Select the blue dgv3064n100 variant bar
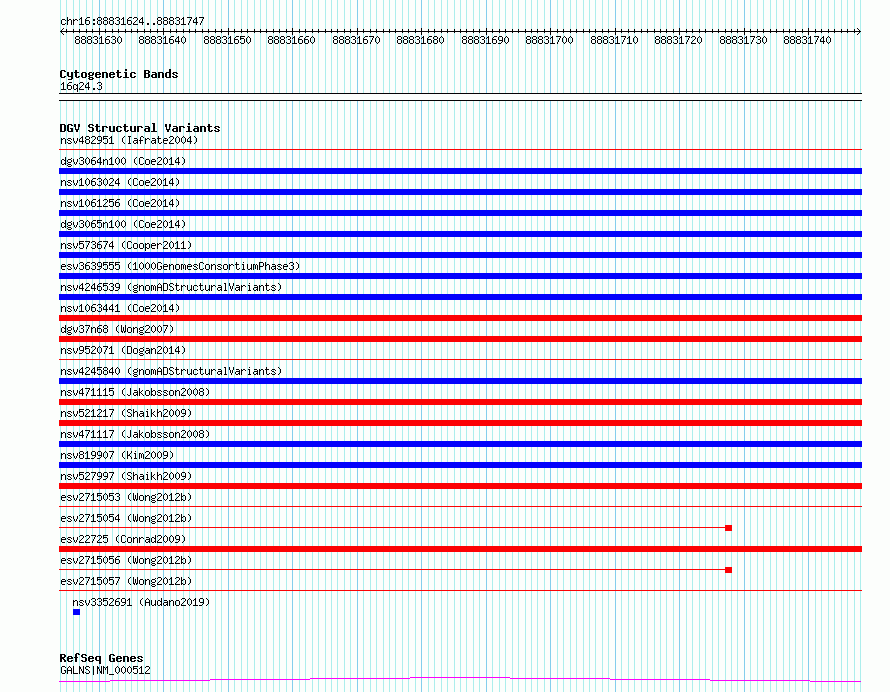Viewport: 890px width, 692px height. tap(460, 171)
